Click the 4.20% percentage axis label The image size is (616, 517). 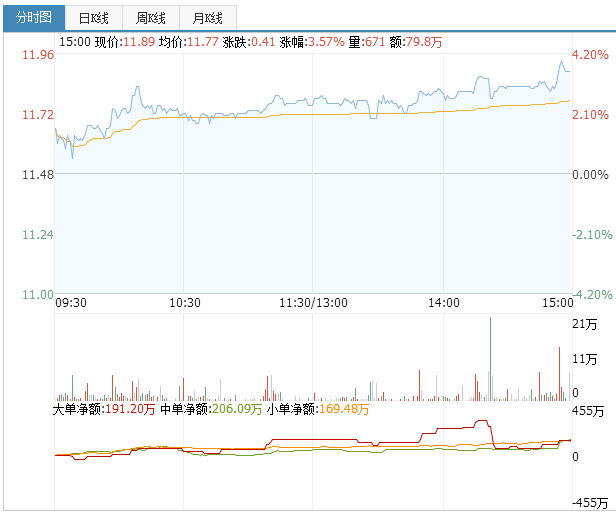(590, 55)
